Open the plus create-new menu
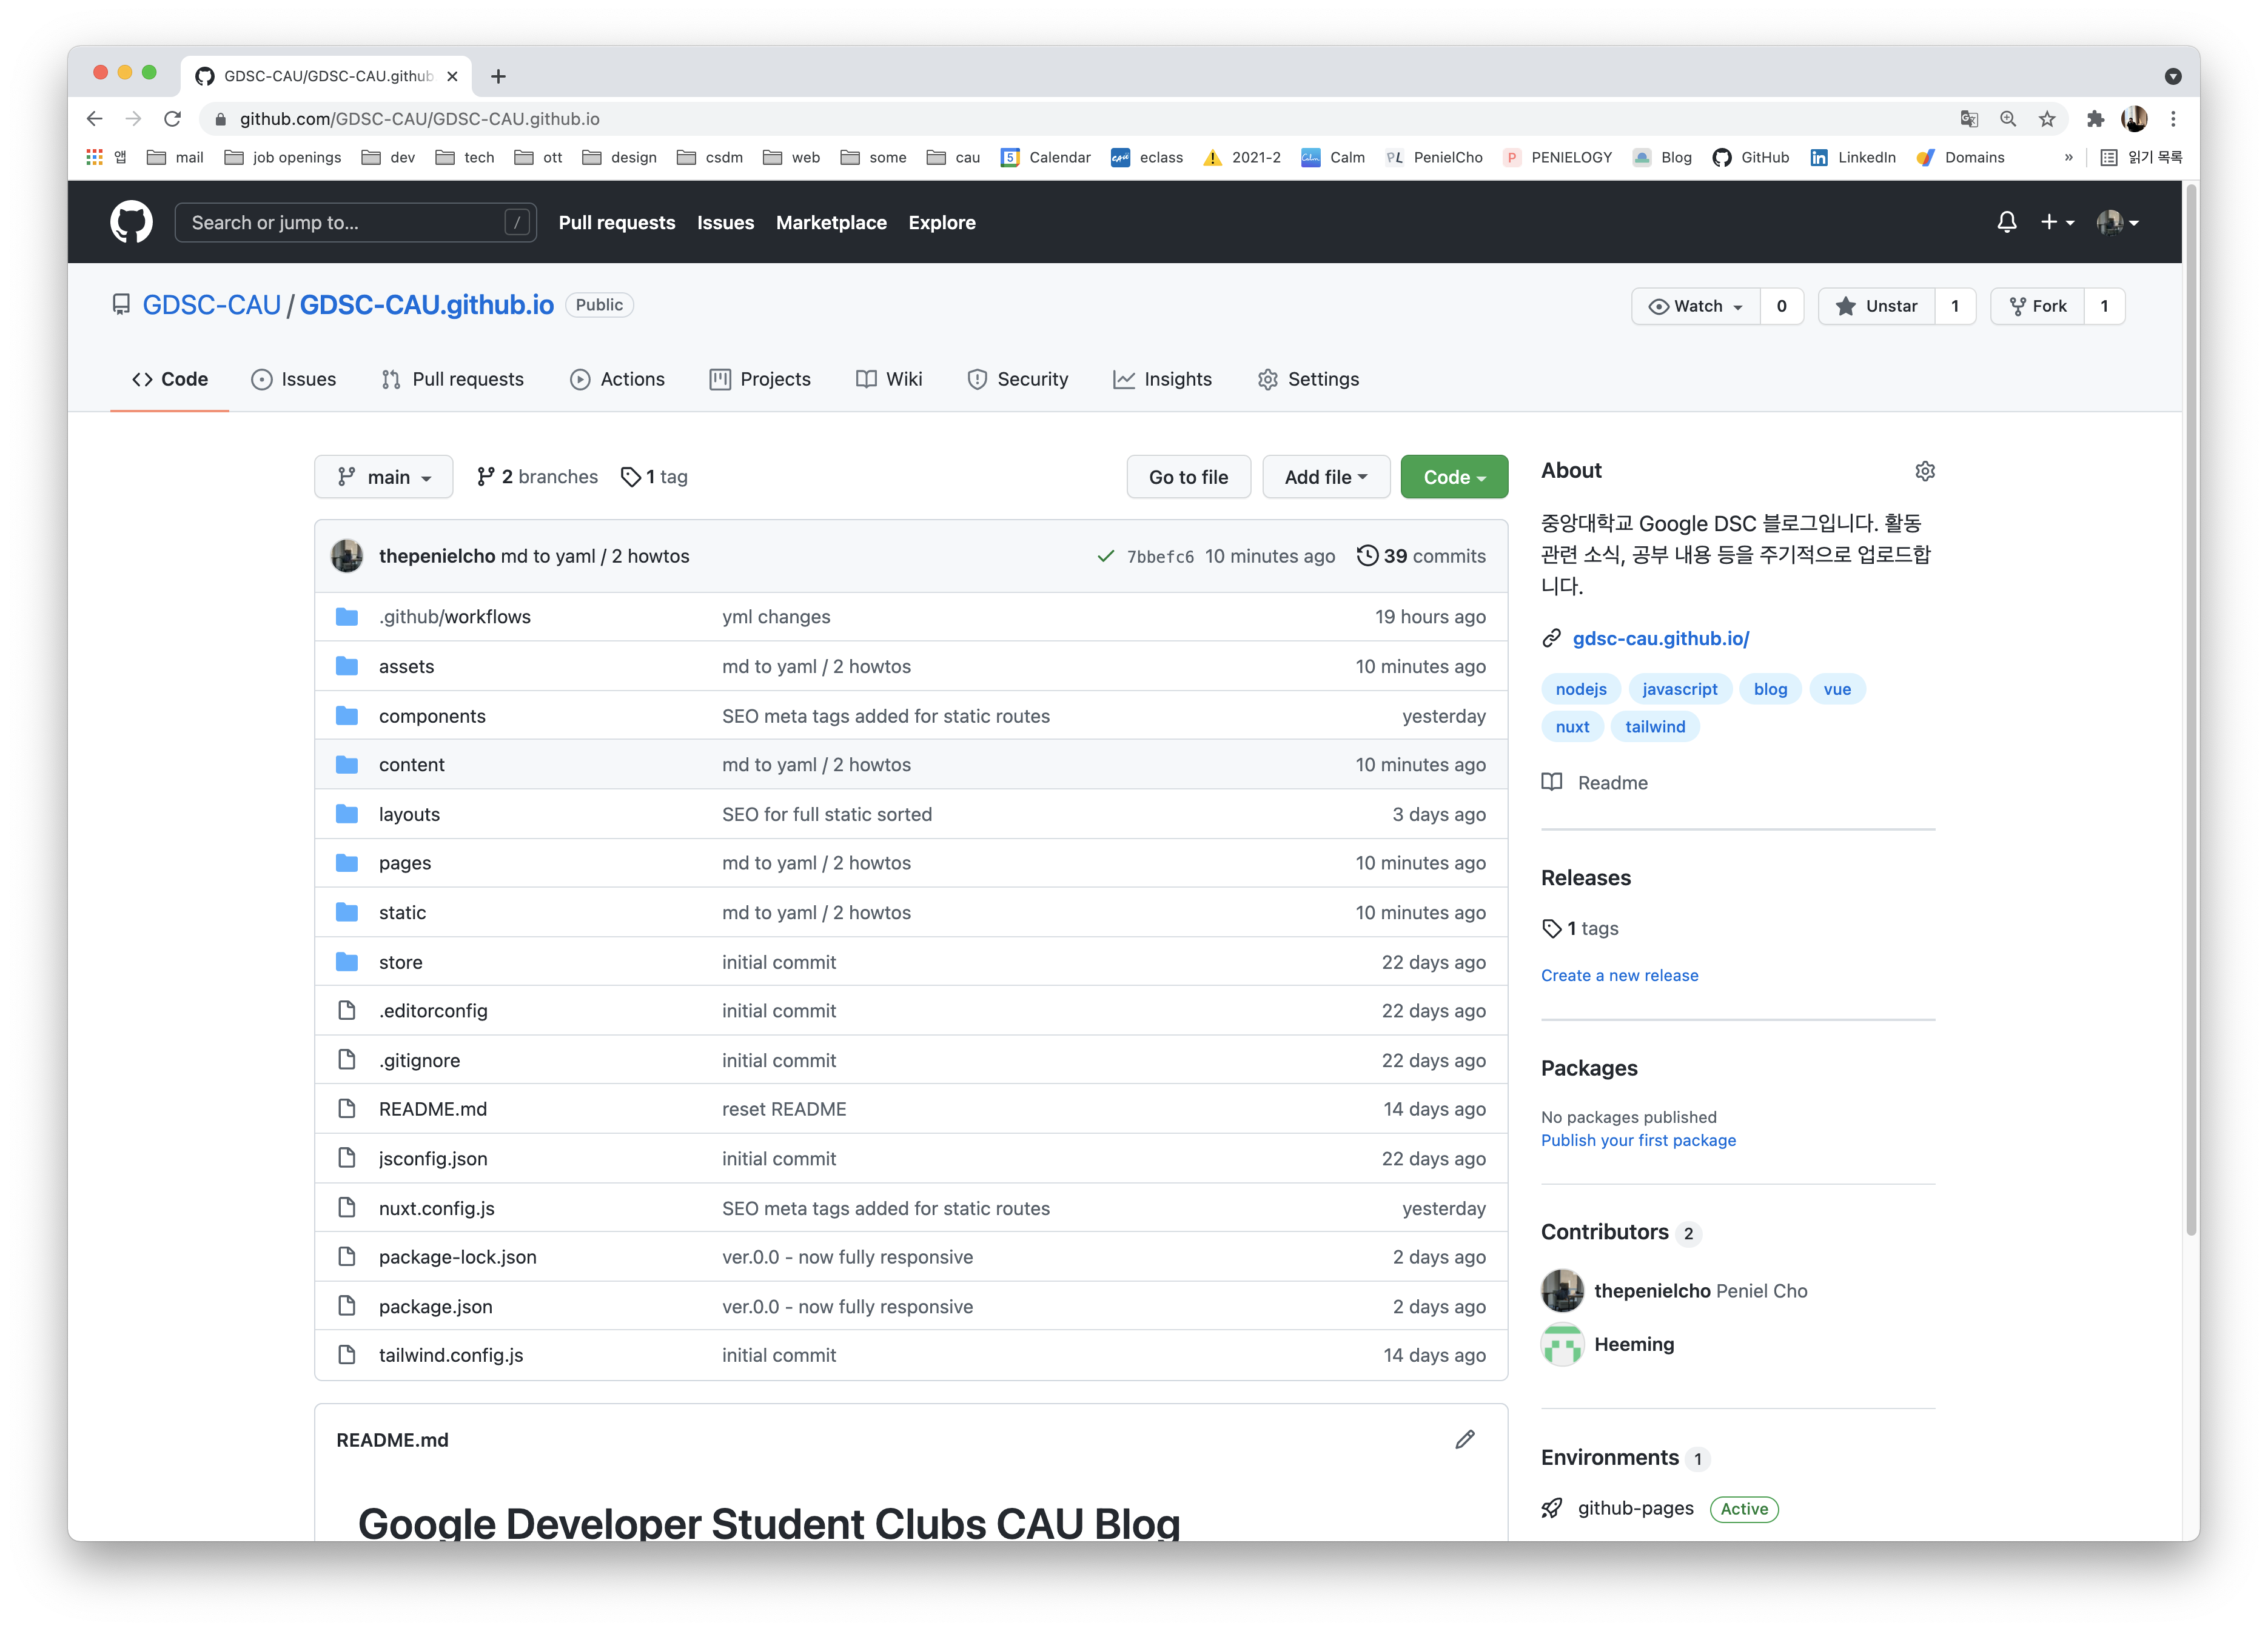Screen dimensions: 2268x1631 (x=2057, y=222)
